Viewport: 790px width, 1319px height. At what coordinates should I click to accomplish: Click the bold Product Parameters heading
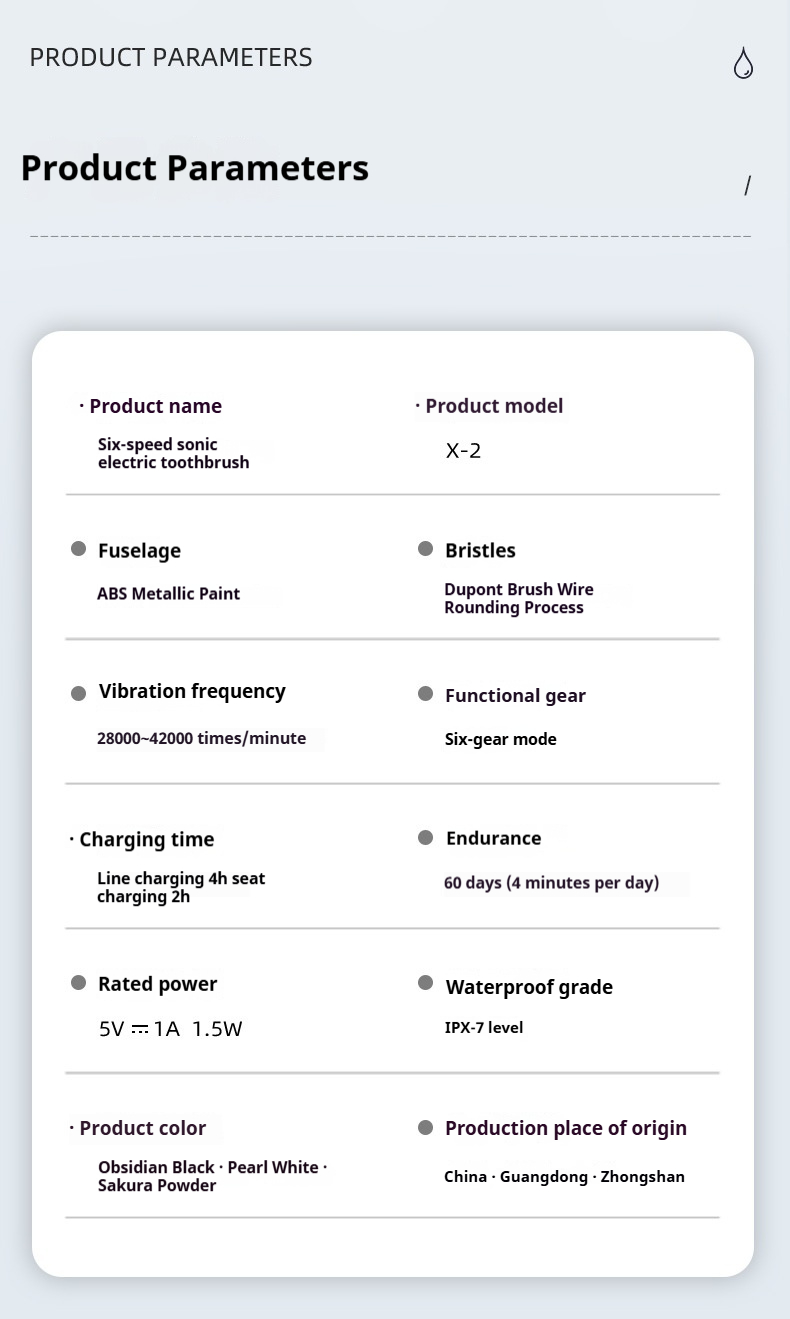(x=195, y=168)
